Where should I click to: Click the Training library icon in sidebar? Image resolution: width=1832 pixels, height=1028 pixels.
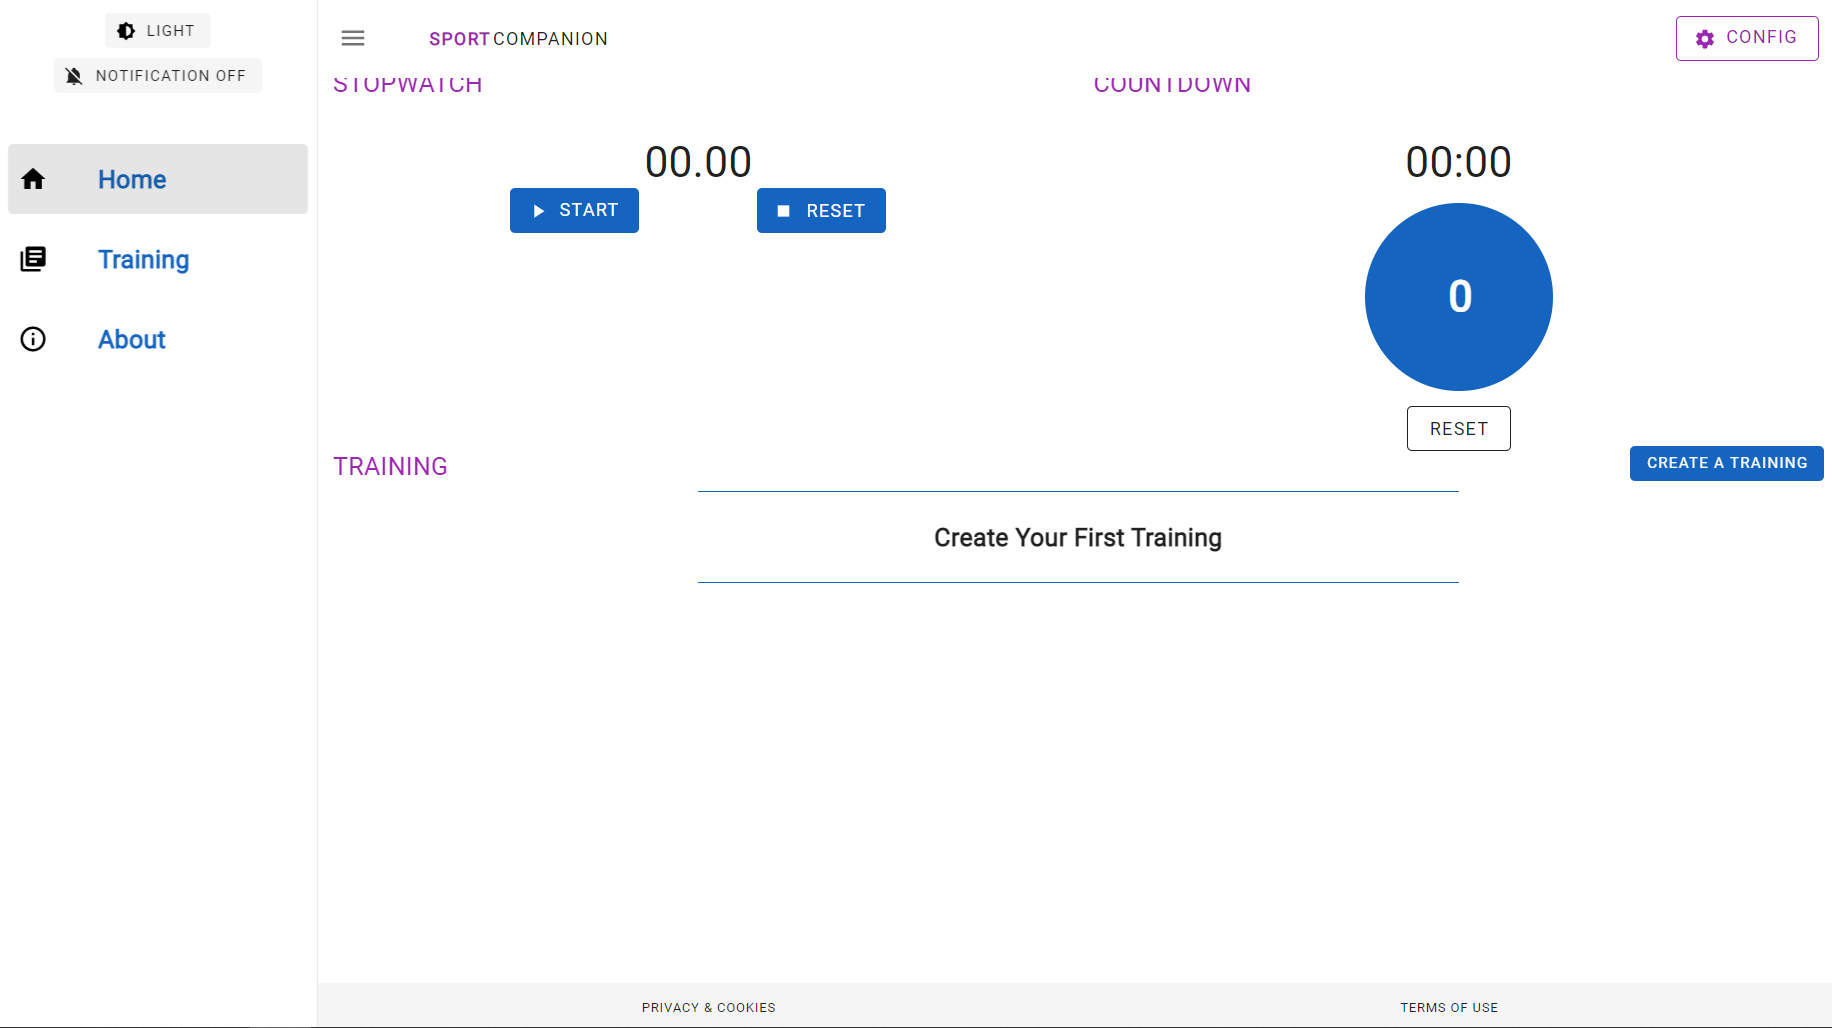(x=33, y=259)
